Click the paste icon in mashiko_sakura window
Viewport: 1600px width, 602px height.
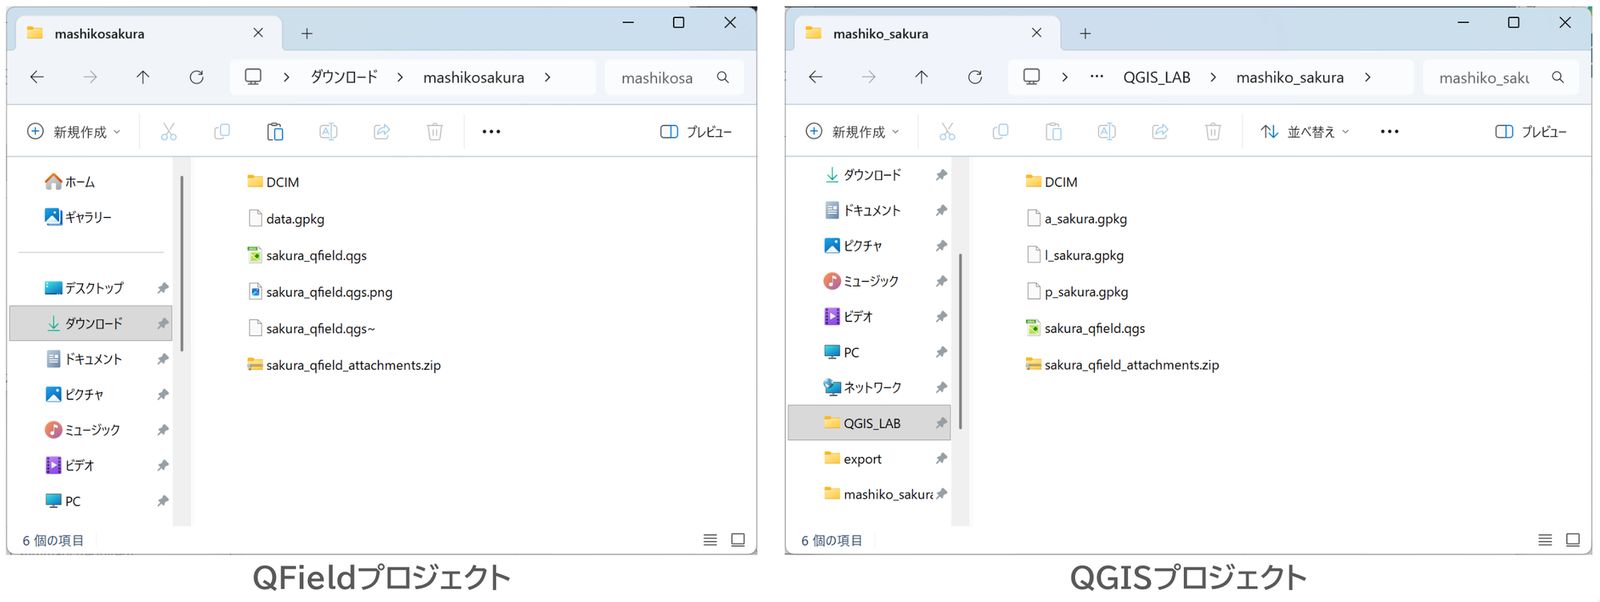point(1053,131)
